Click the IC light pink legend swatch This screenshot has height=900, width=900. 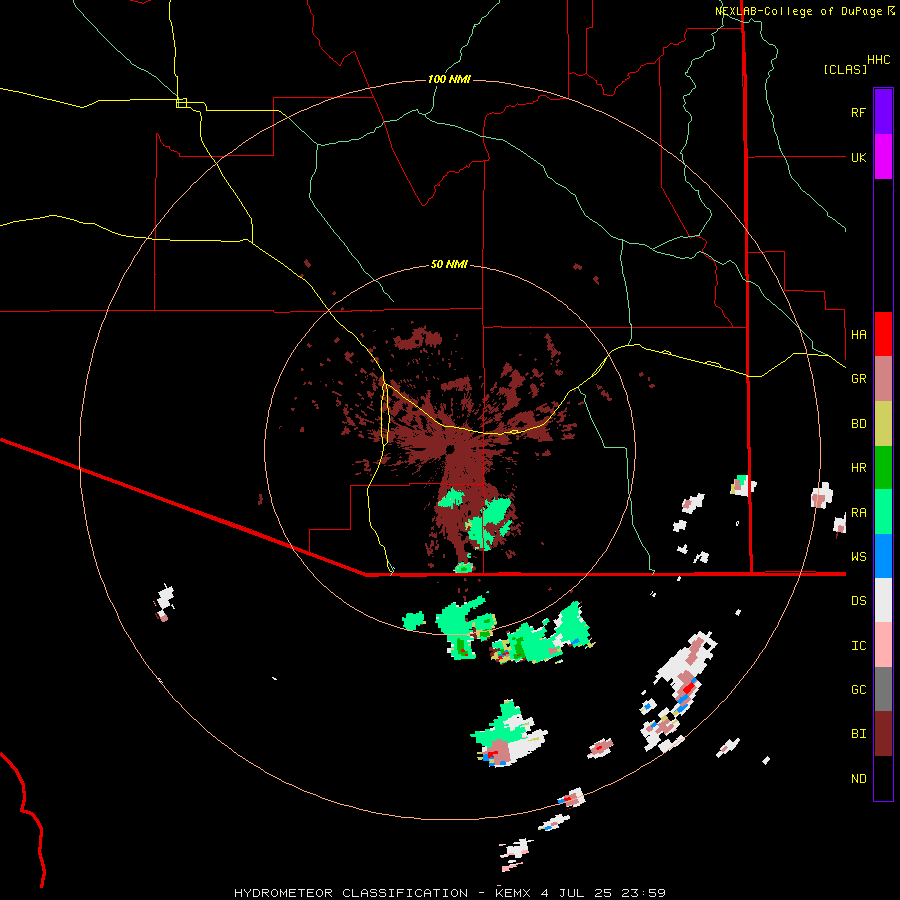(x=883, y=645)
